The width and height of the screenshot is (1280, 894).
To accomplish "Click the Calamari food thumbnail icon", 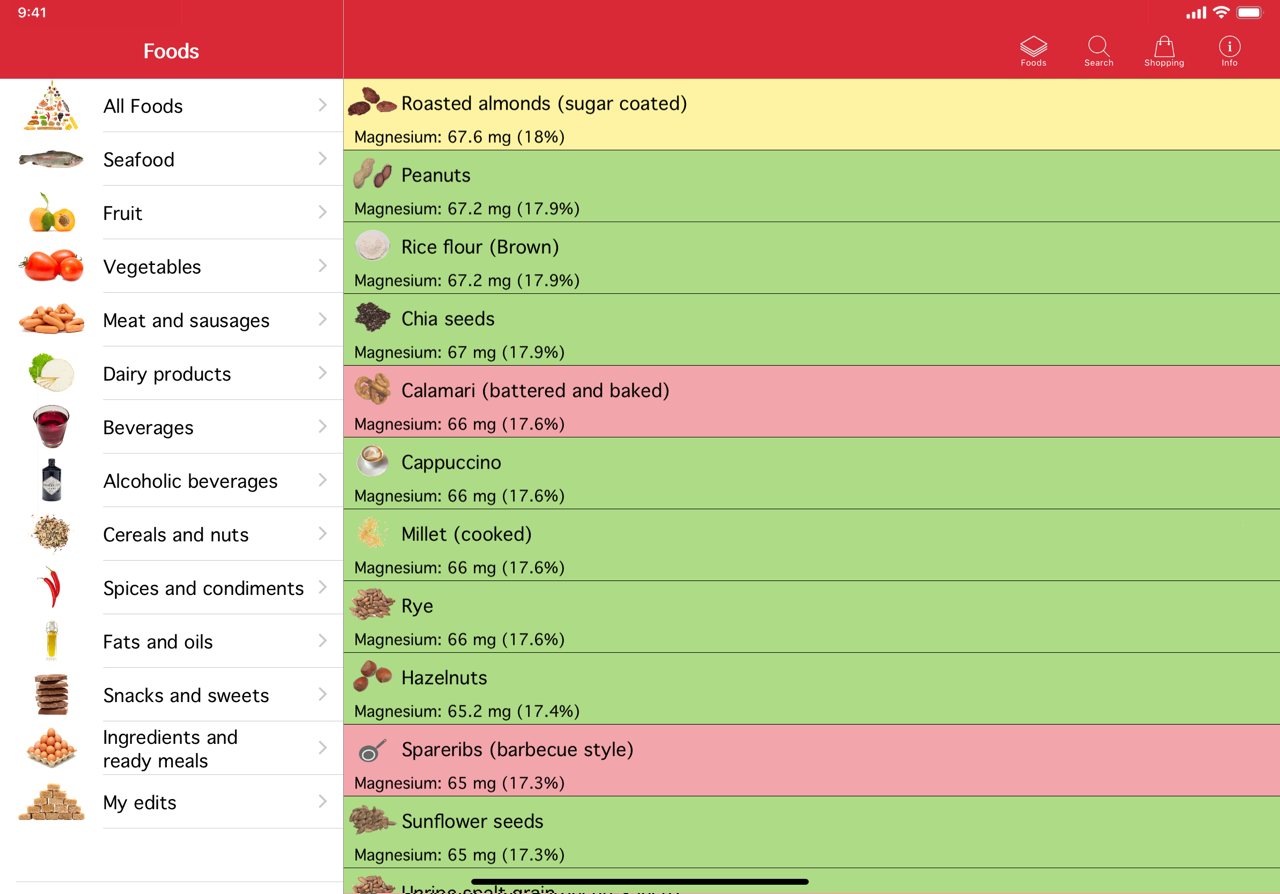I will tap(372, 389).
